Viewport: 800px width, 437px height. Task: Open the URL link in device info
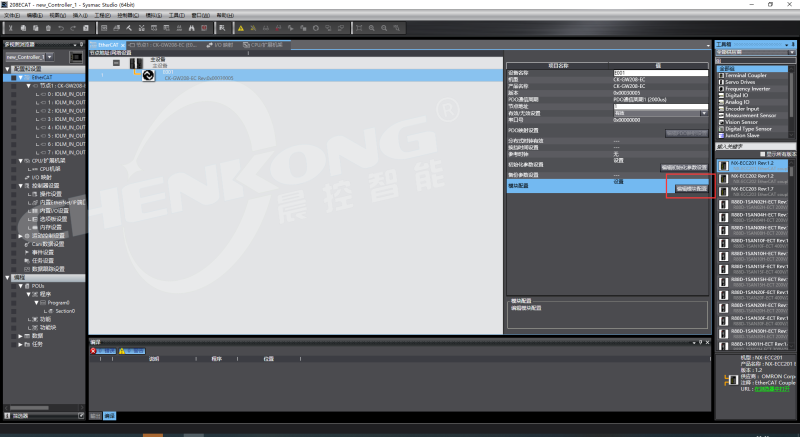click(x=771, y=389)
